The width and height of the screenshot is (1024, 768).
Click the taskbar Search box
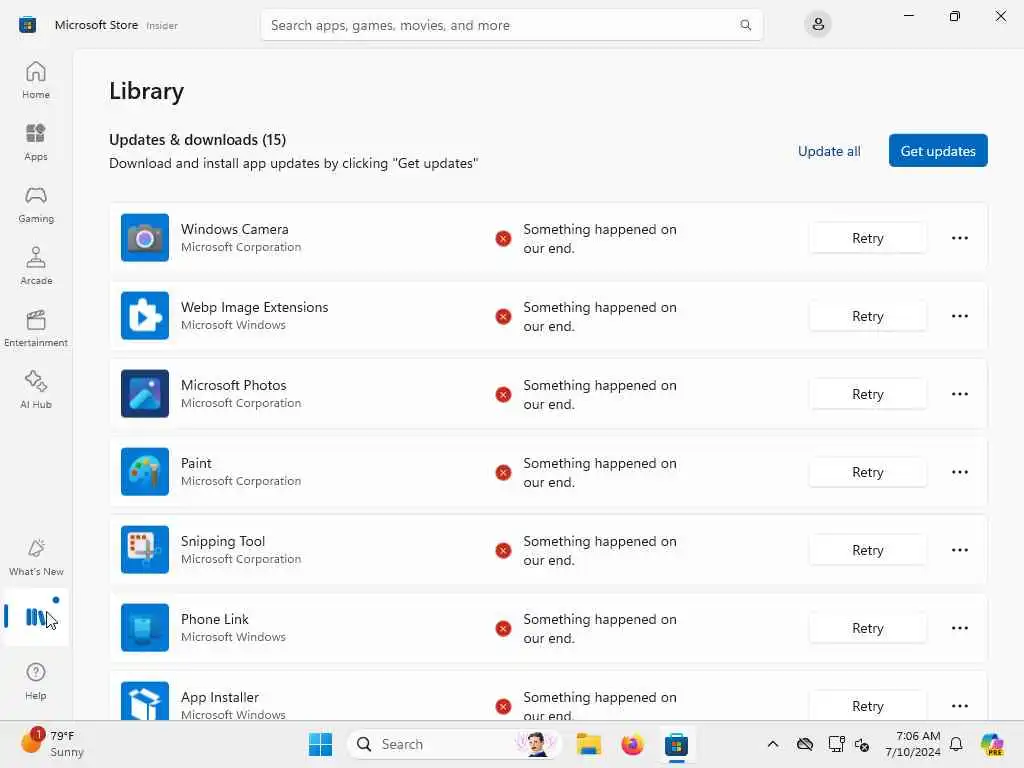455,744
